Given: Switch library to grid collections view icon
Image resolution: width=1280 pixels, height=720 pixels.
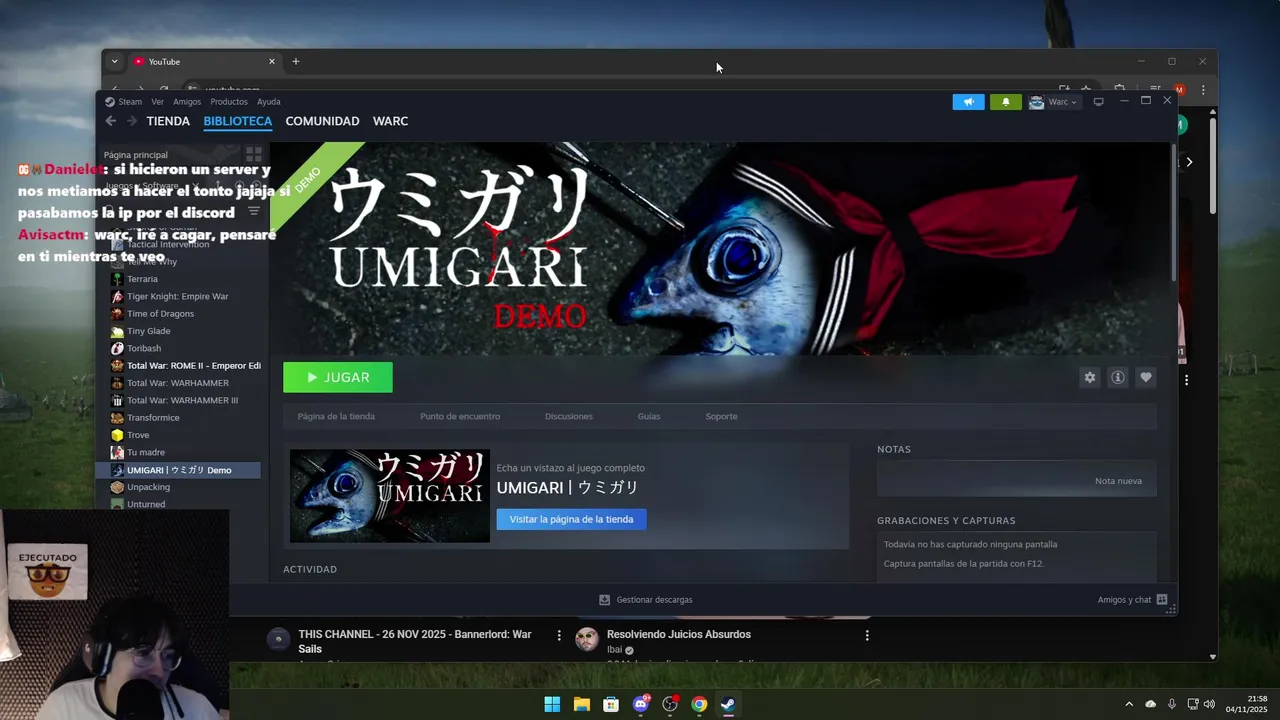Looking at the screenshot, I should (254, 155).
